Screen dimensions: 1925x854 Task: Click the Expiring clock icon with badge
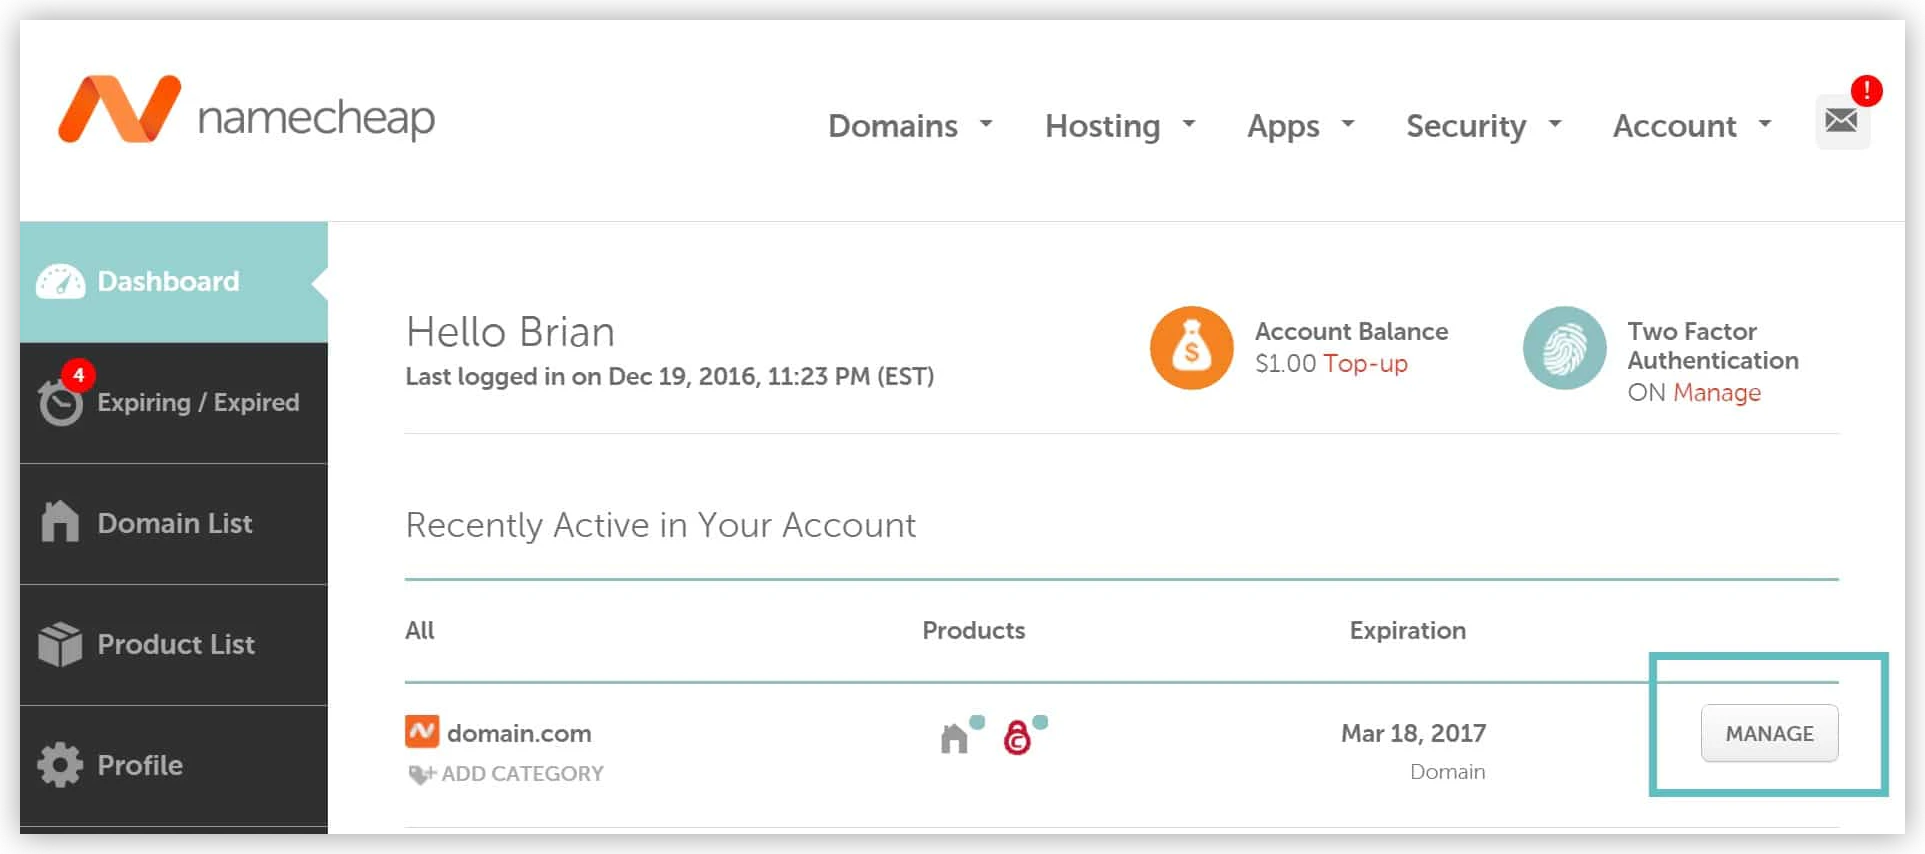62,396
